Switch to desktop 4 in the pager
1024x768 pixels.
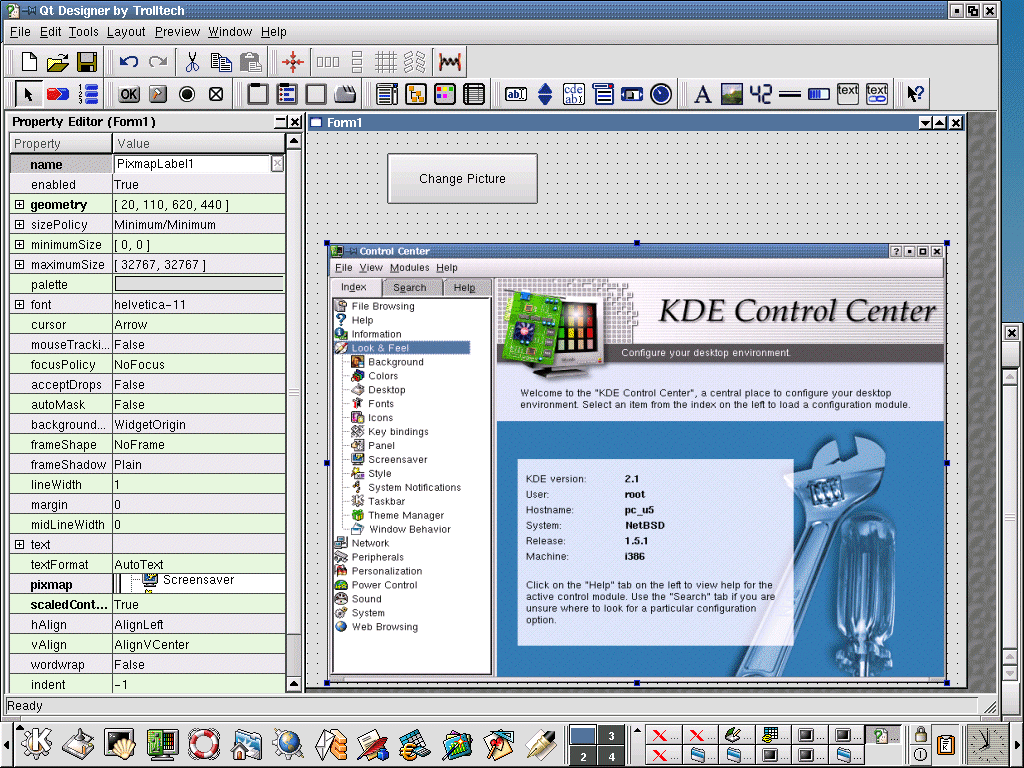pos(611,756)
